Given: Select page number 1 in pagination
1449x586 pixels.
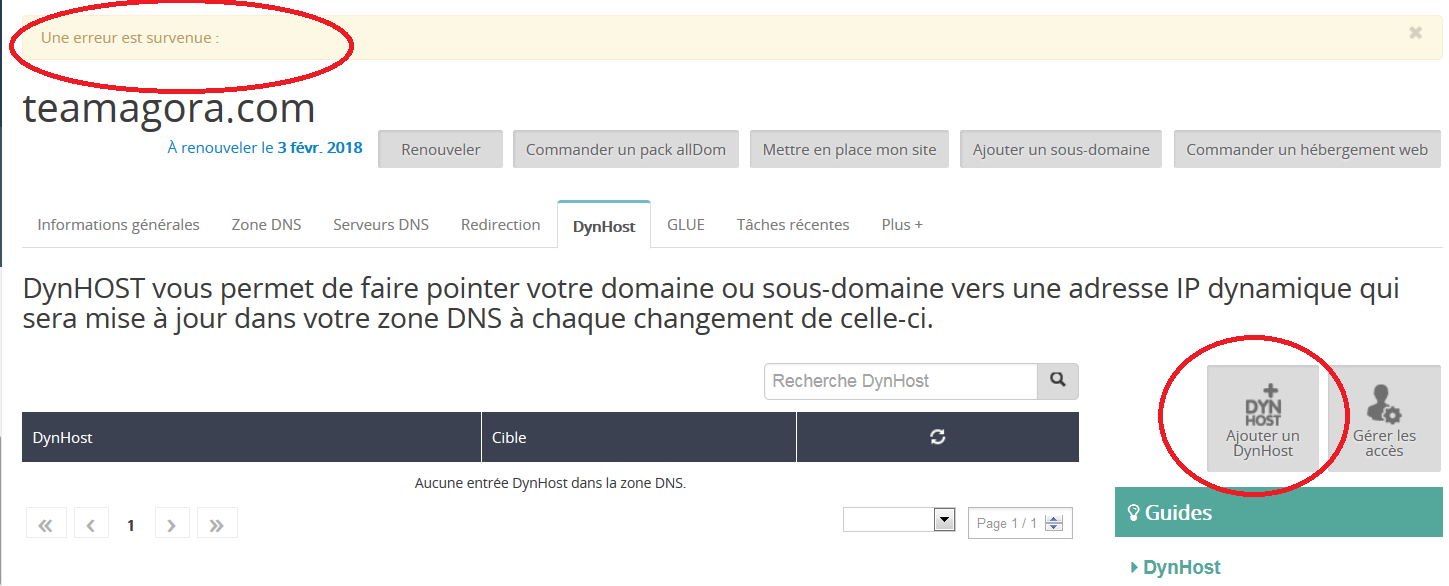Looking at the screenshot, I should 131,524.
